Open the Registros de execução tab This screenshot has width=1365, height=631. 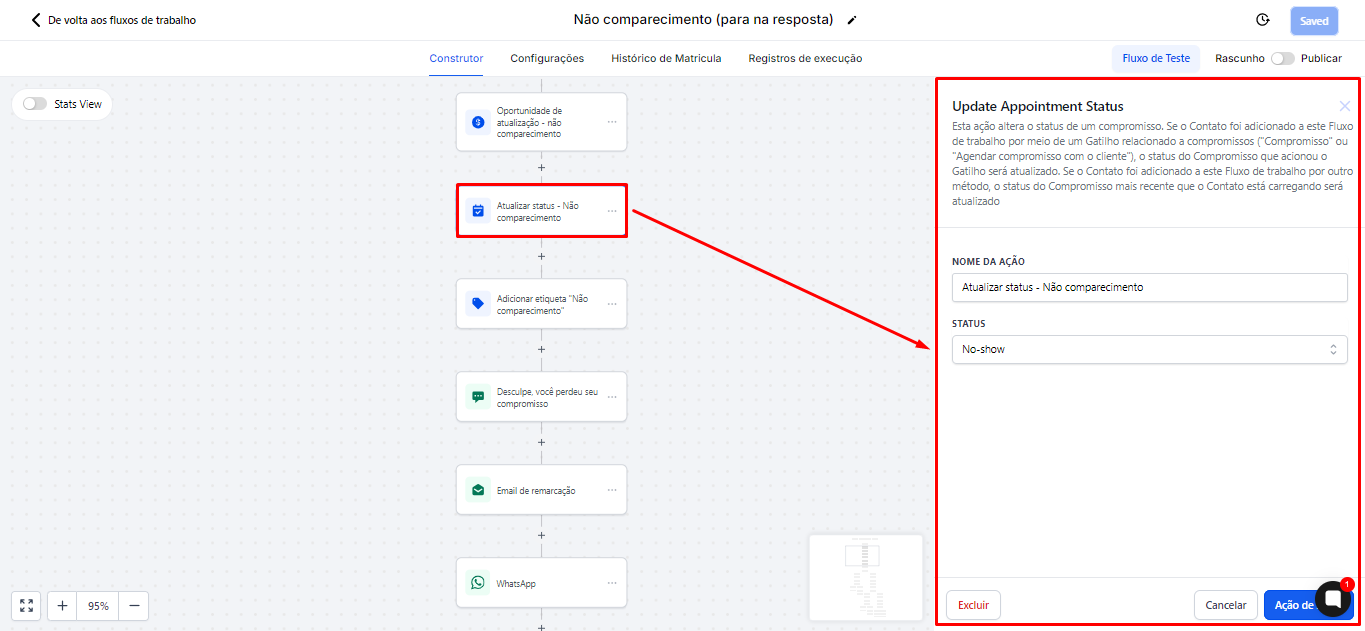(805, 58)
